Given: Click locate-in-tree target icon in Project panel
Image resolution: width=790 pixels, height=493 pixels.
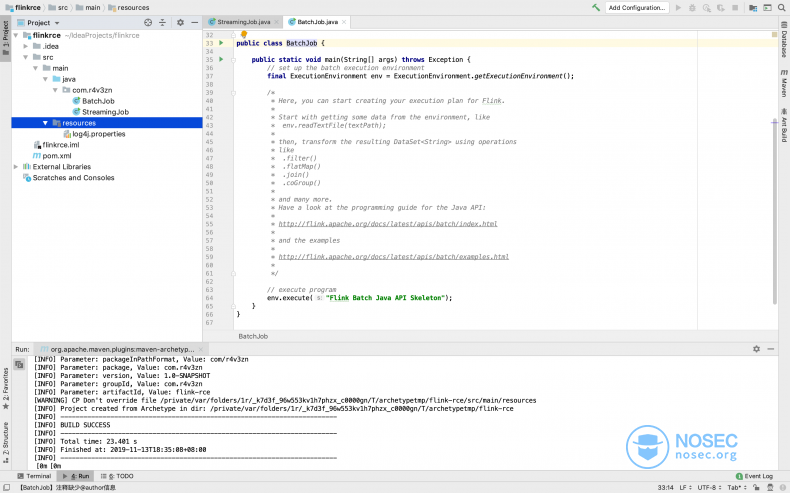Looking at the screenshot, I should click(148, 23).
